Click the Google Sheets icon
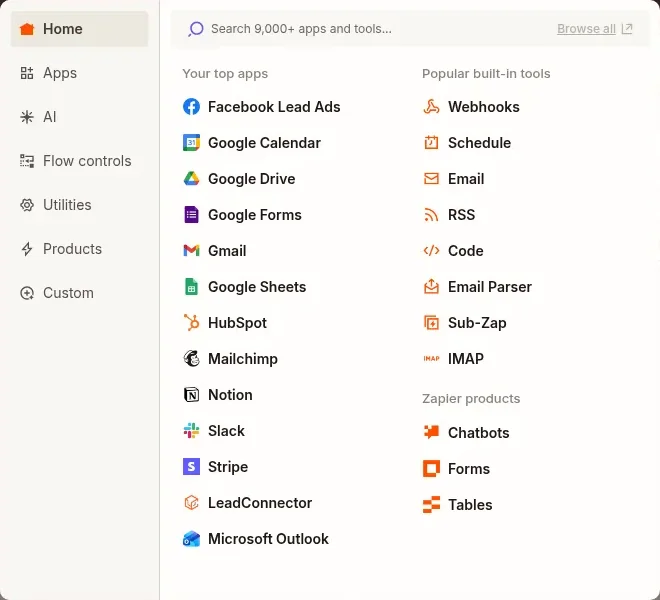This screenshot has height=600, width=660. 192,287
